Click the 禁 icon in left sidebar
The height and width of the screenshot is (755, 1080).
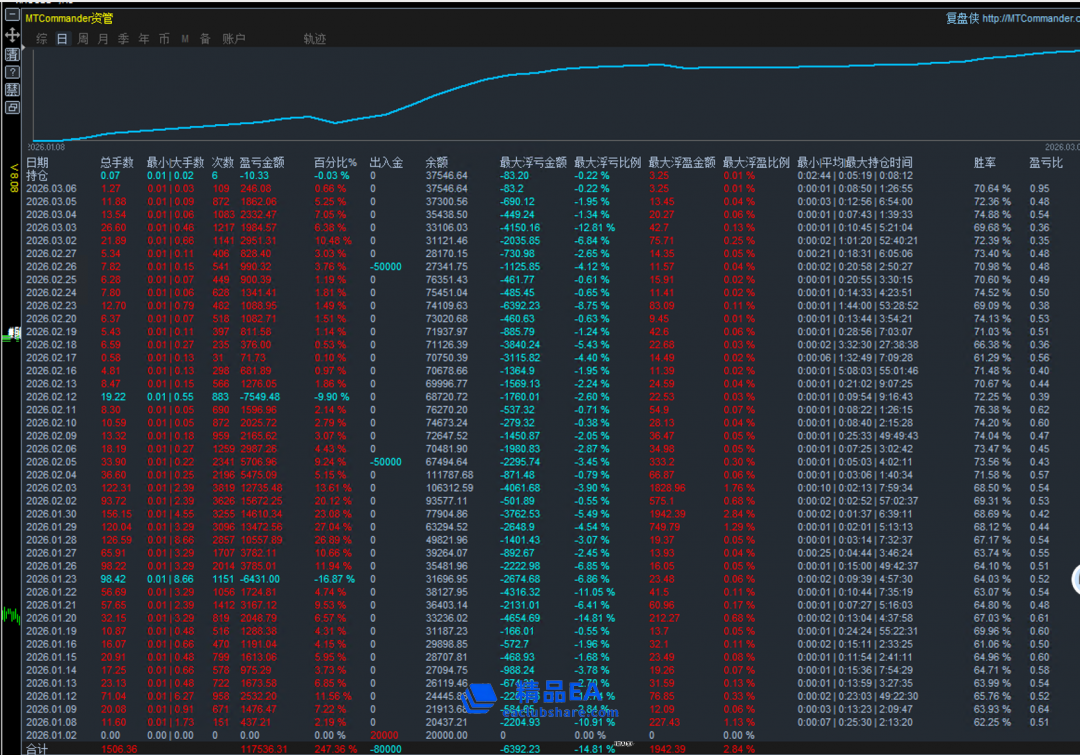tap(12, 90)
